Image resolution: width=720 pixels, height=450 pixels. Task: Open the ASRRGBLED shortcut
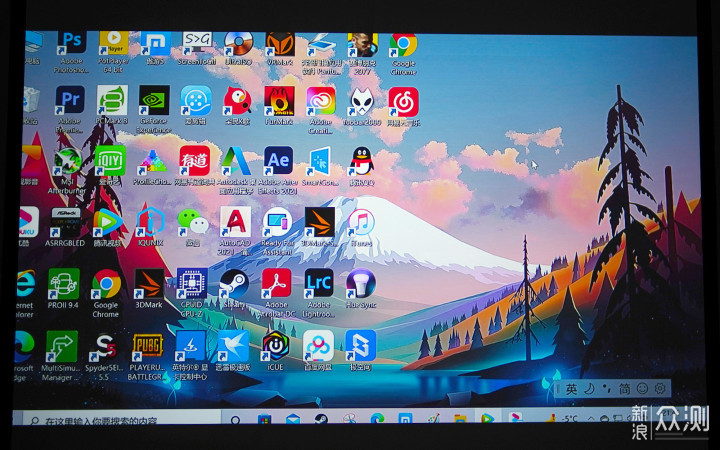coord(66,223)
